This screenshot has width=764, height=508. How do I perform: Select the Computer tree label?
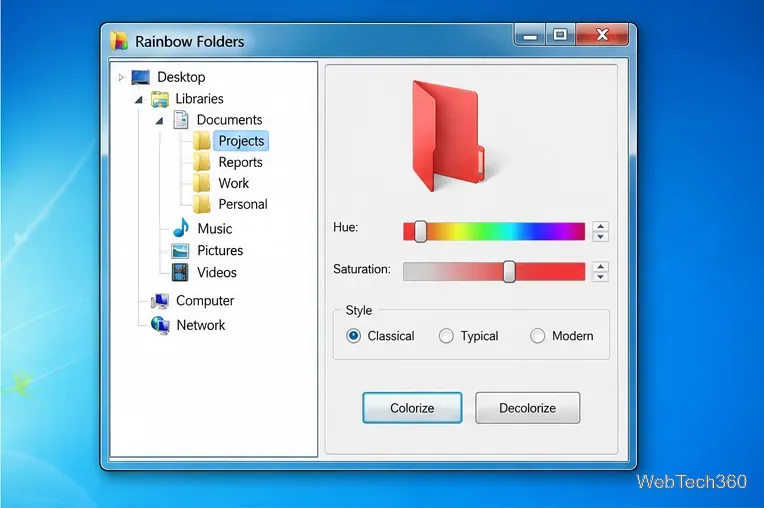coord(205,301)
